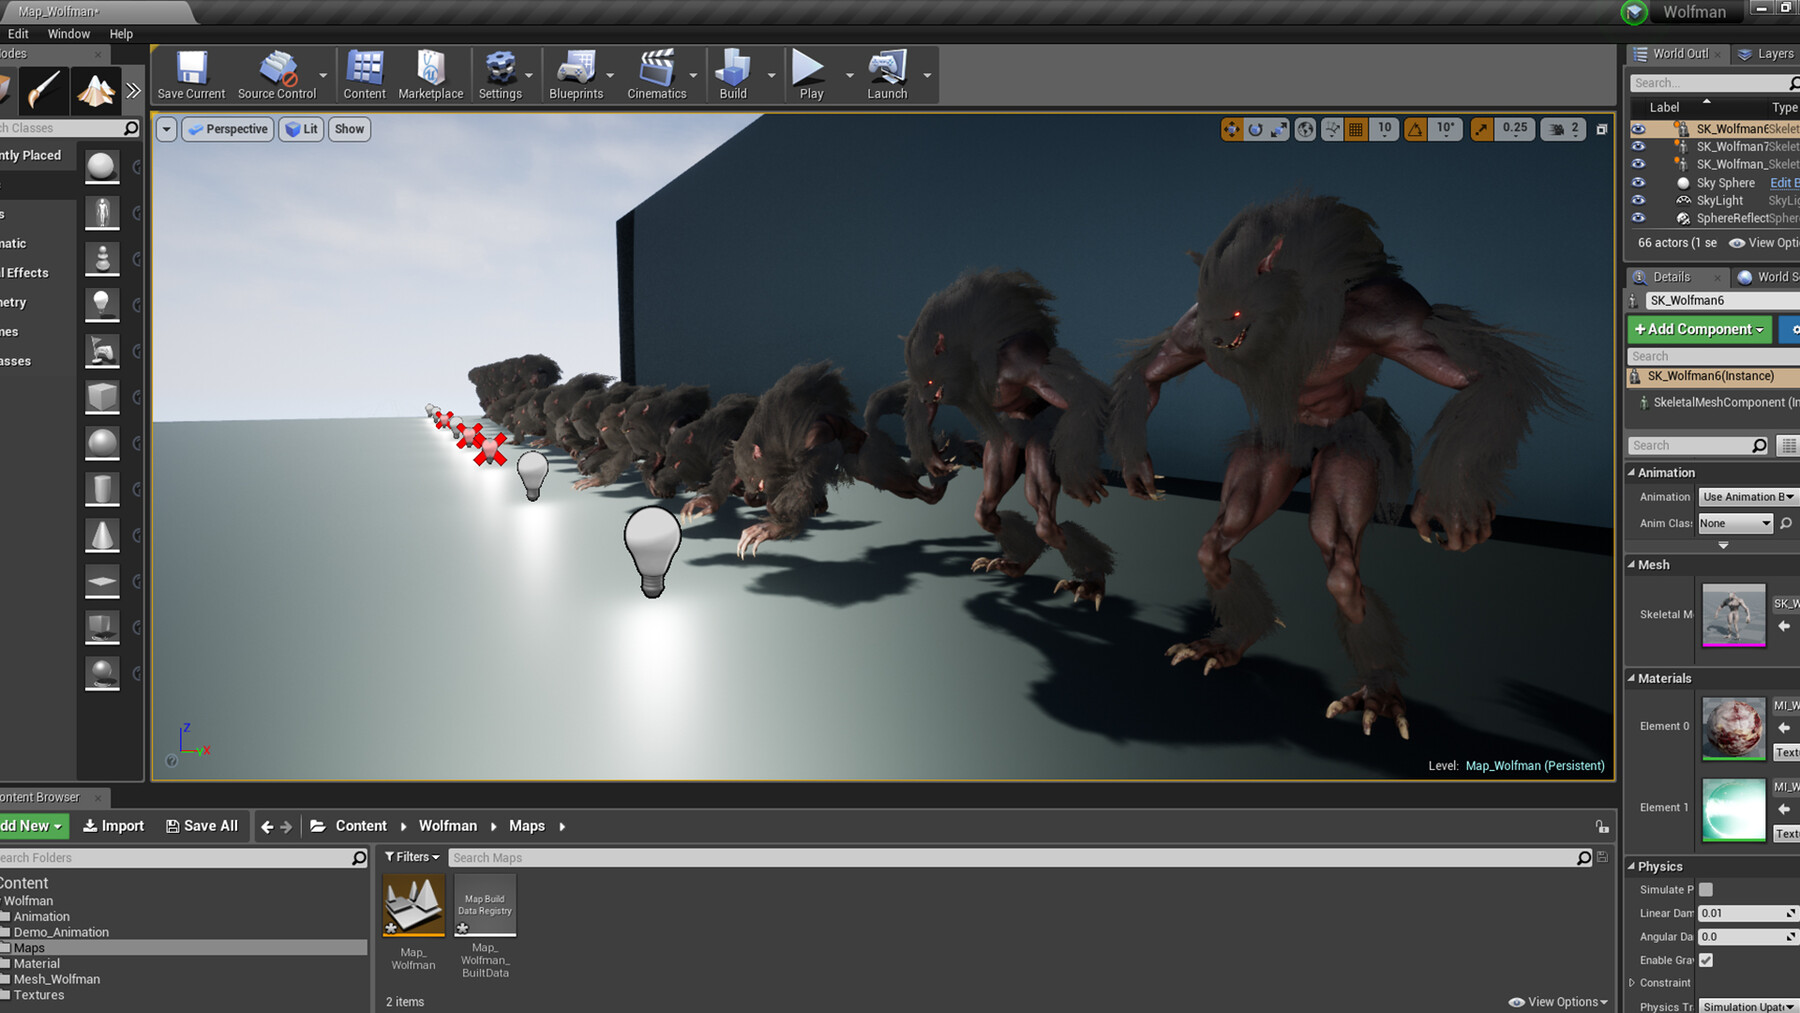Toggle visibility of SK_Wolfman6 actor
This screenshot has height=1013, width=1800.
point(1638,128)
